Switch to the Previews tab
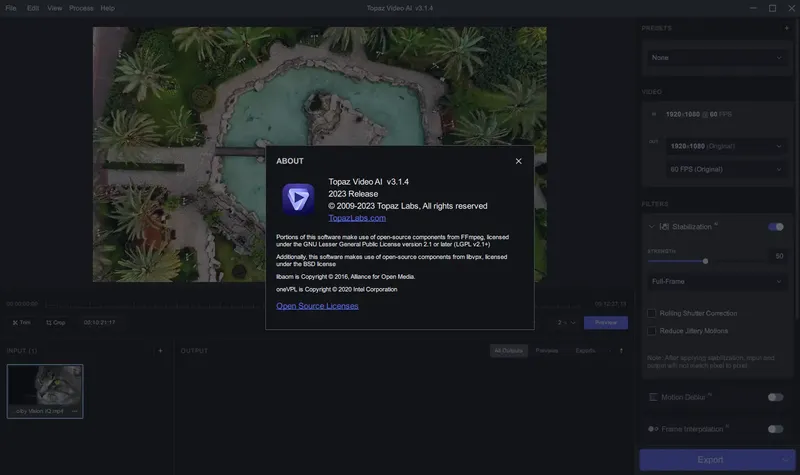 coord(546,351)
